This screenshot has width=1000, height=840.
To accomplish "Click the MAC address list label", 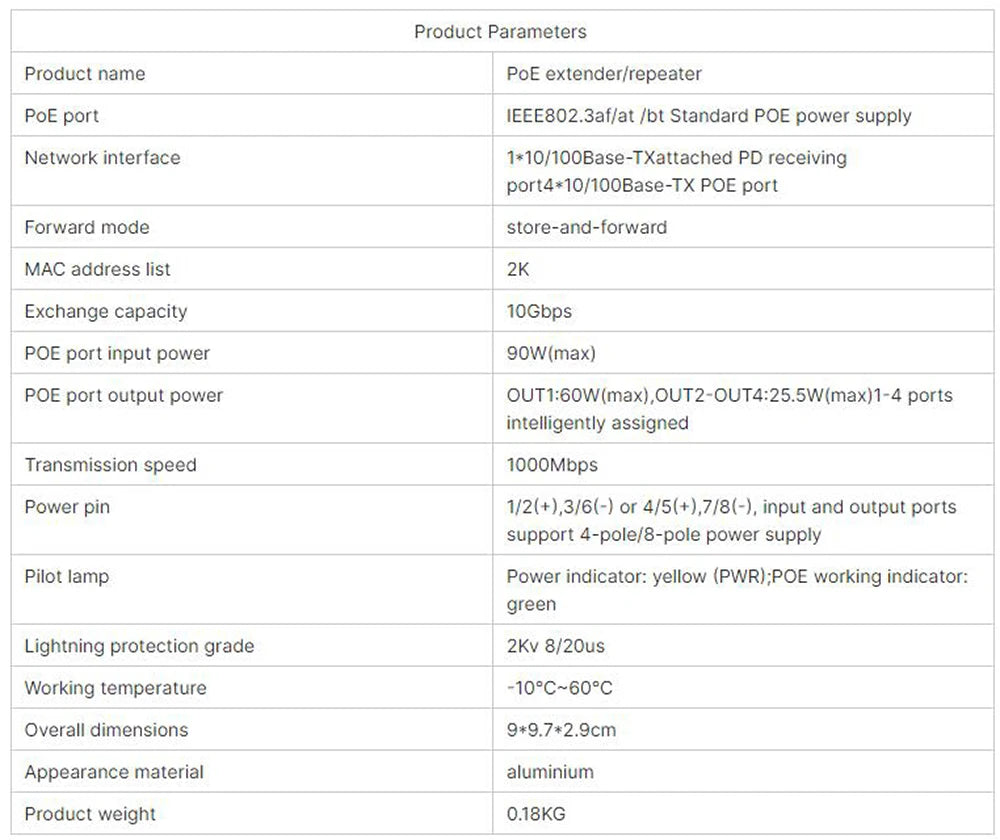I will coord(97,270).
